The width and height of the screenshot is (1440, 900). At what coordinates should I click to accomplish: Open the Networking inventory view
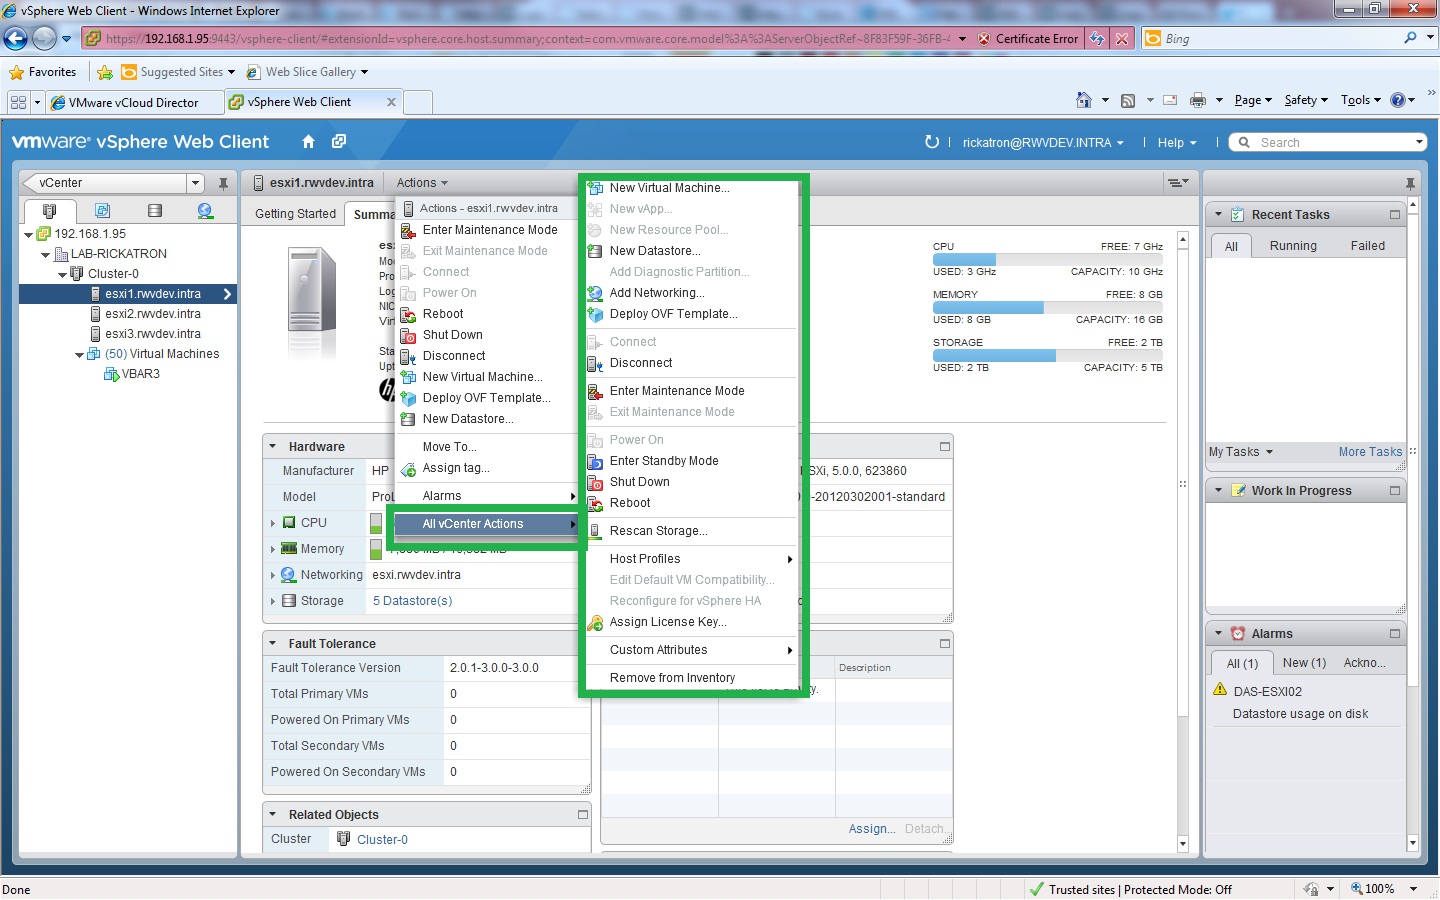coord(204,211)
